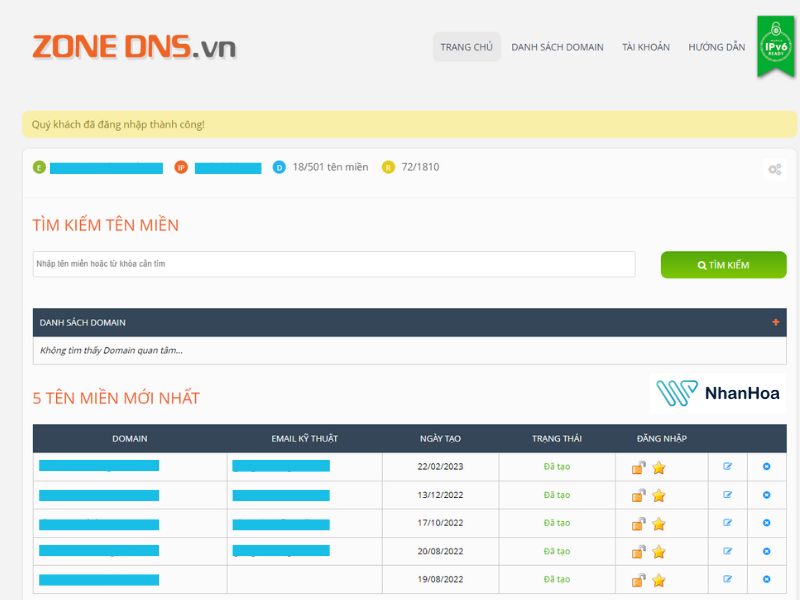Delete the domain created 22/02/2023
The width and height of the screenshot is (800, 600).
(766, 466)
